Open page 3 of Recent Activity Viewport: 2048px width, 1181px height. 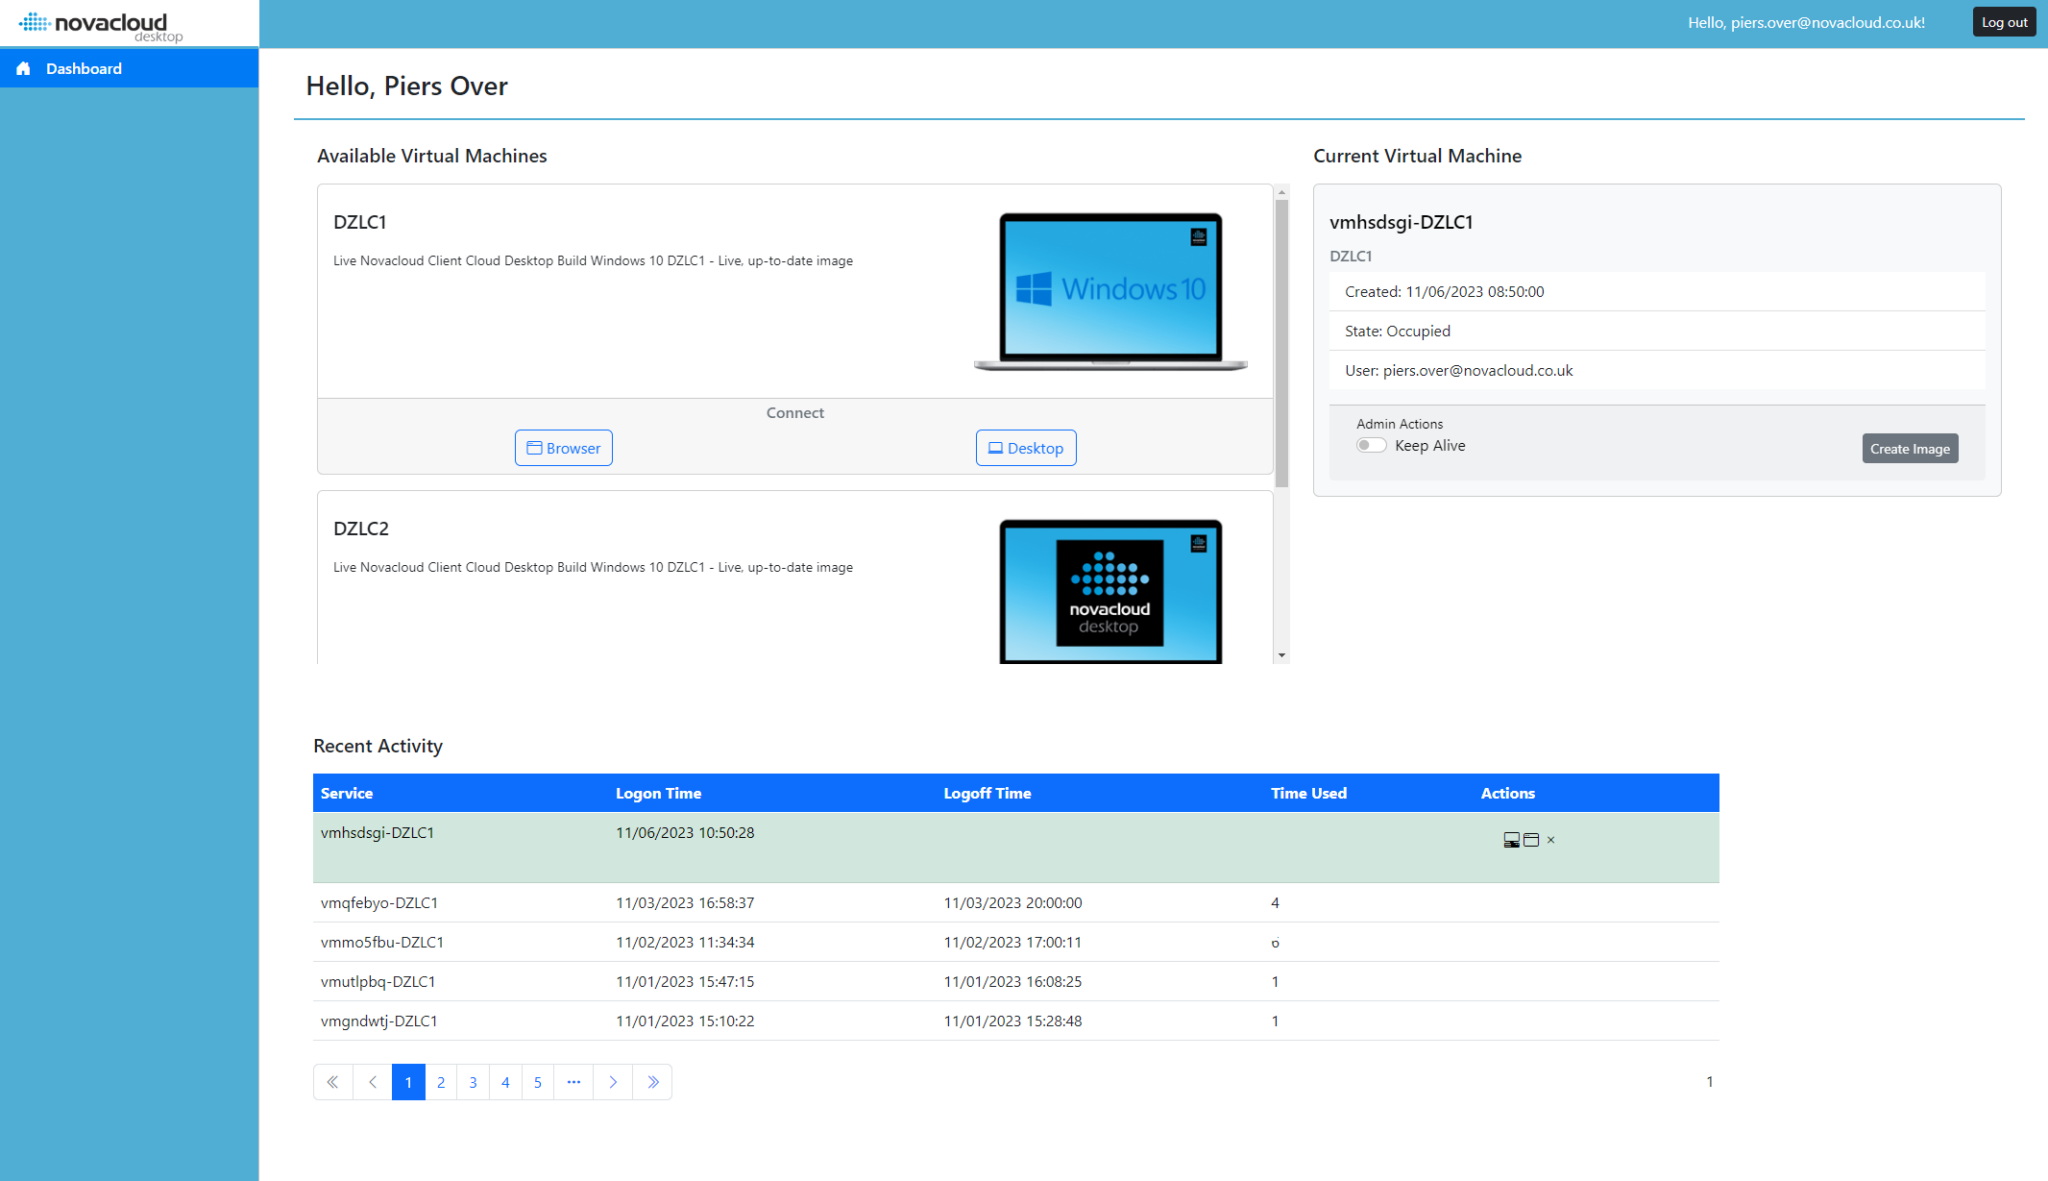(473, 1081)
